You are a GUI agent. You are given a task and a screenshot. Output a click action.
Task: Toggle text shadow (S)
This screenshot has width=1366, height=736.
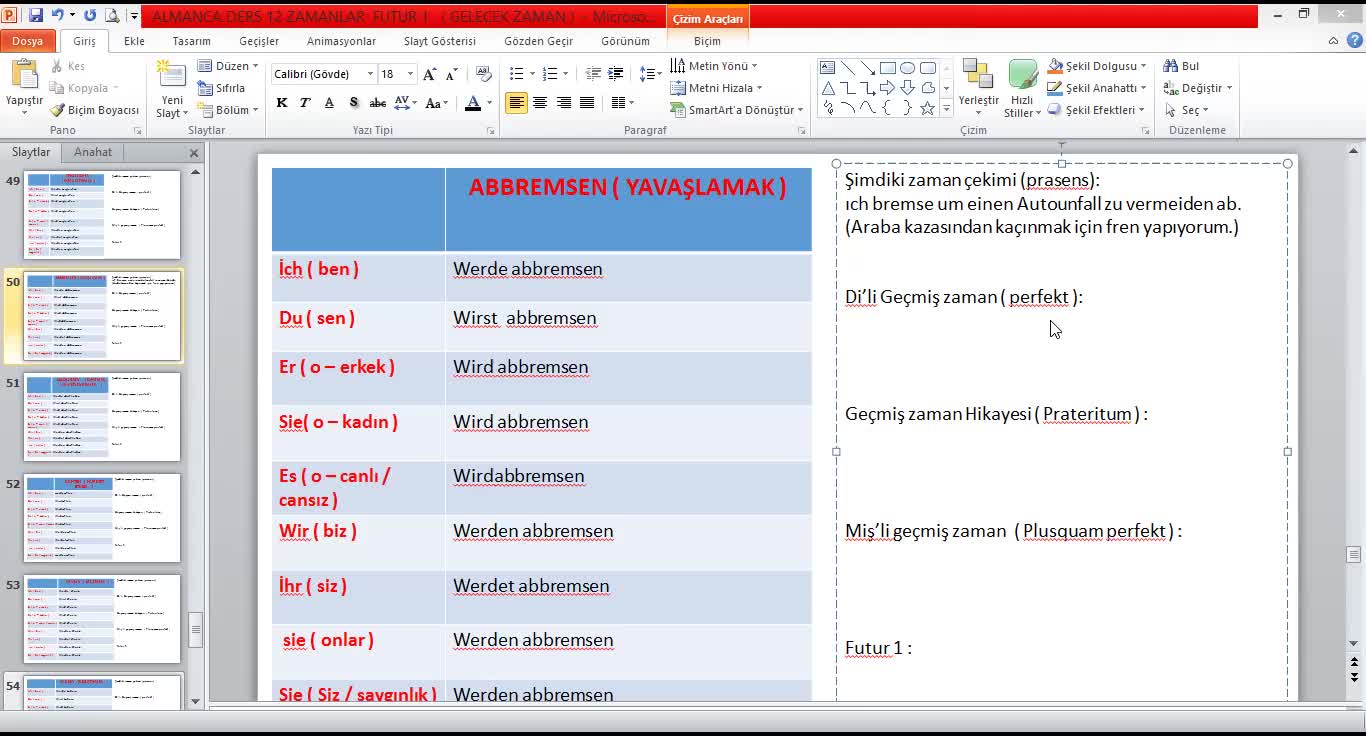tap(353, 103)
